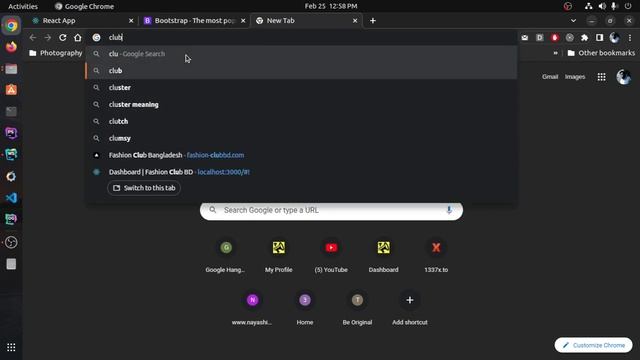
Task: Open Dashboard Fashion Club BD suggestion
Action: click(301, 172)
